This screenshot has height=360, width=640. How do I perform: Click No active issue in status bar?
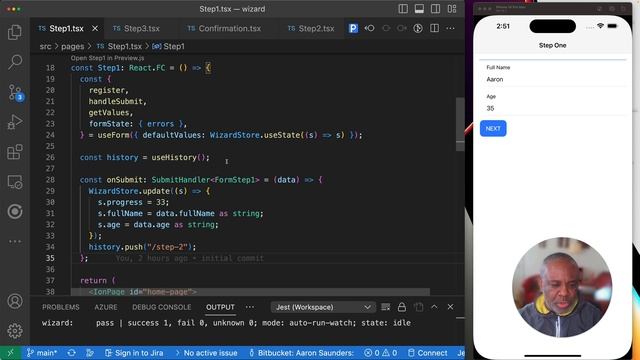206,353
